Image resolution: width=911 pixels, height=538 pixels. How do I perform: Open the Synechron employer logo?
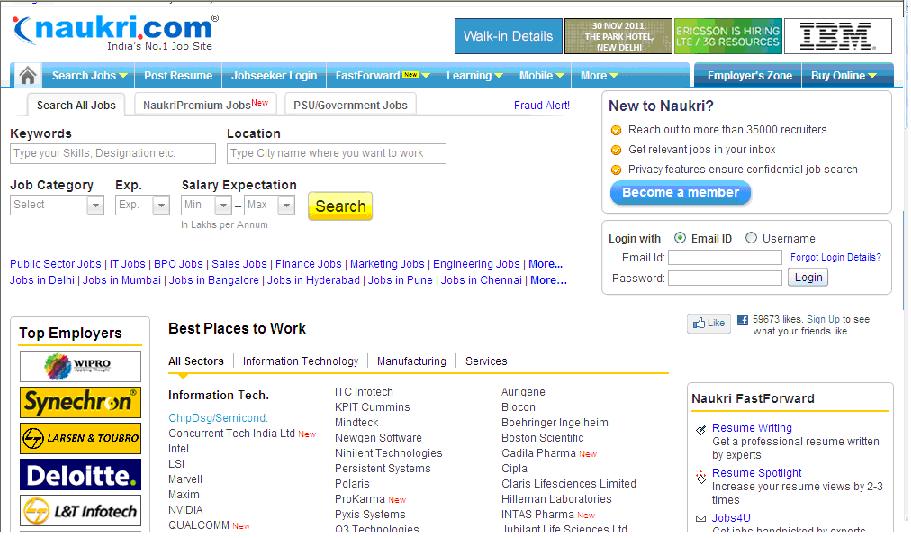pyautogui.click(x=80, y=402)
